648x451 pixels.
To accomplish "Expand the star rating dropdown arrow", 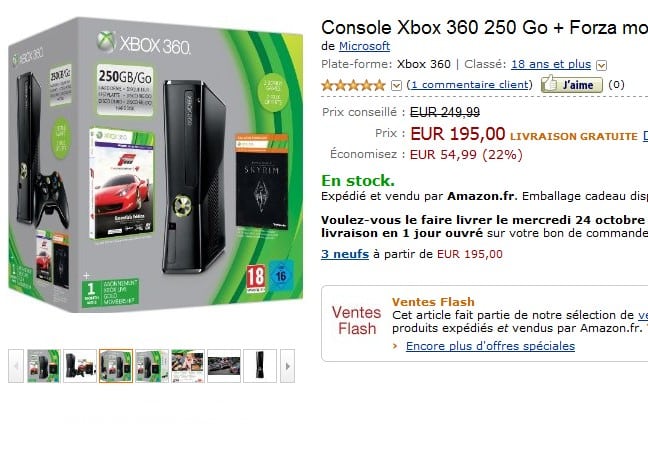I will coord(396,86).
